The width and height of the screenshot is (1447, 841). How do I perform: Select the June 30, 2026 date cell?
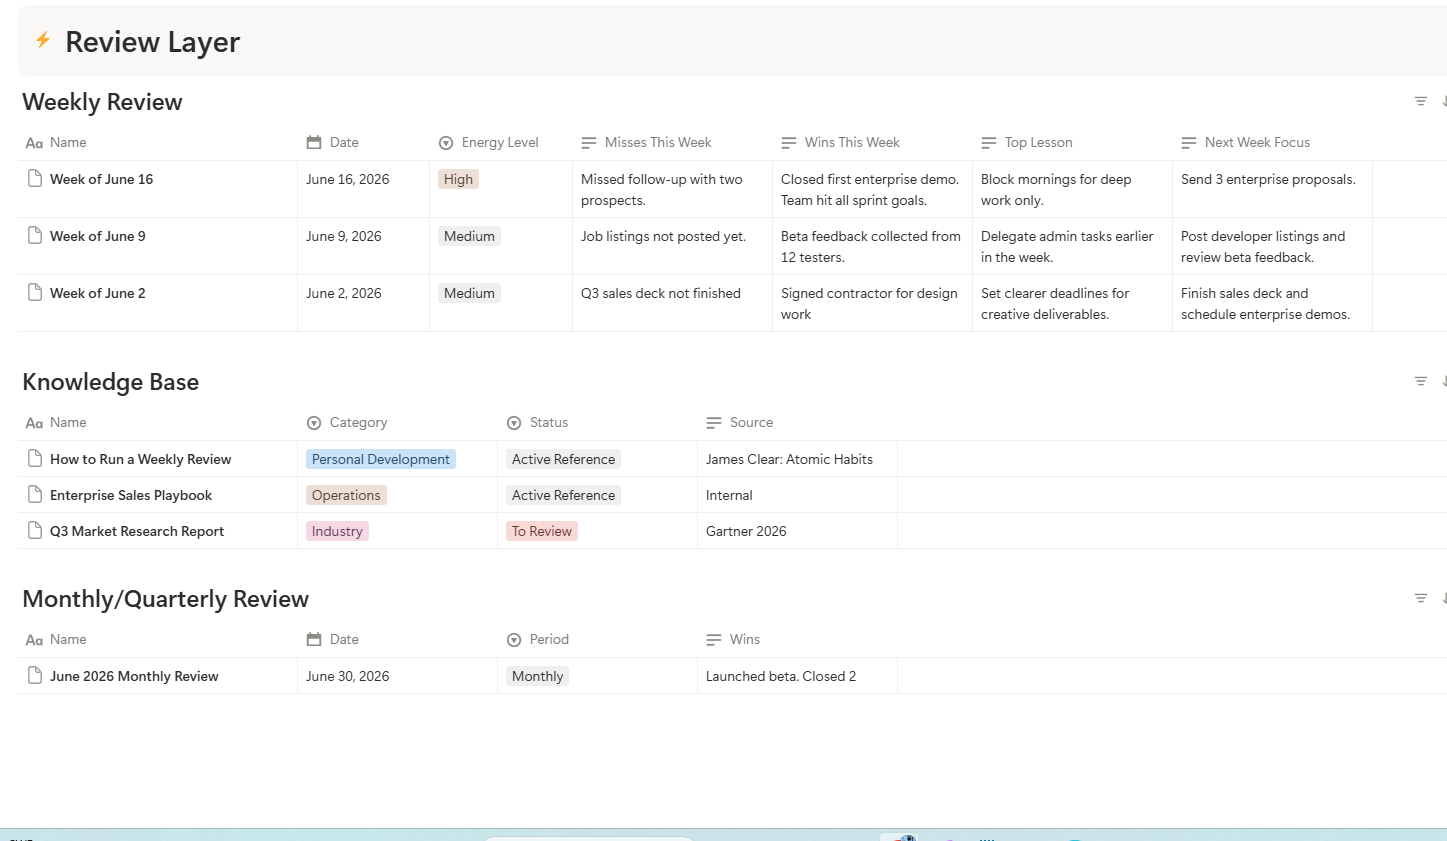[x=397, y=676]
